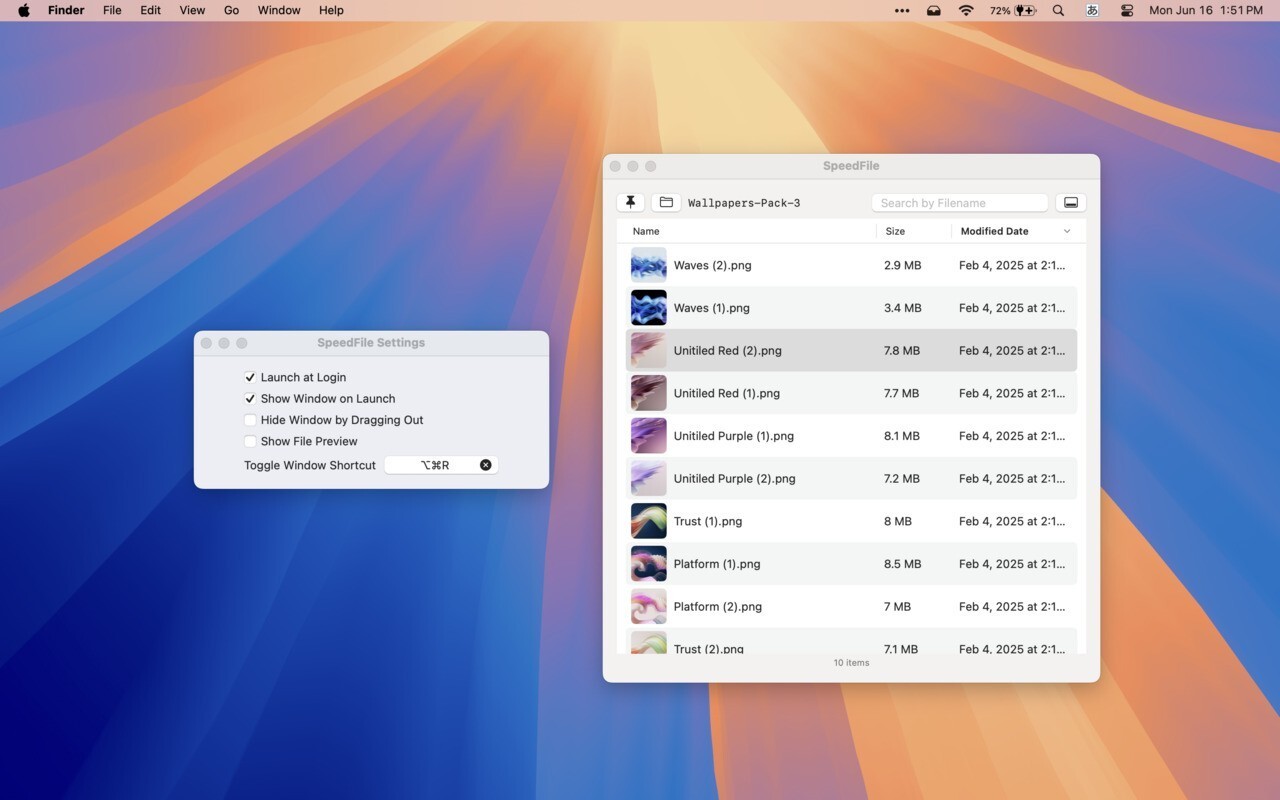Open Spotlight search in menu bar
The width and height of the screenshot is (1280, 800).
click(x=1058, y=10)
